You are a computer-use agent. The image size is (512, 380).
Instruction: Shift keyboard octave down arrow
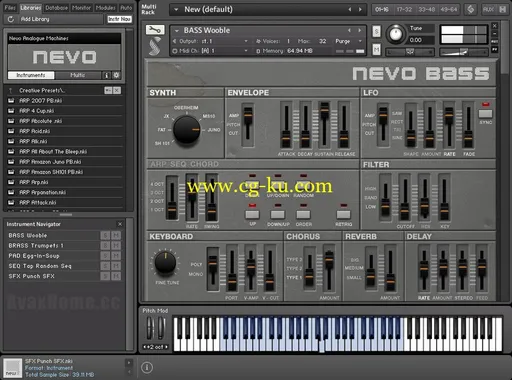coord(145,347)
